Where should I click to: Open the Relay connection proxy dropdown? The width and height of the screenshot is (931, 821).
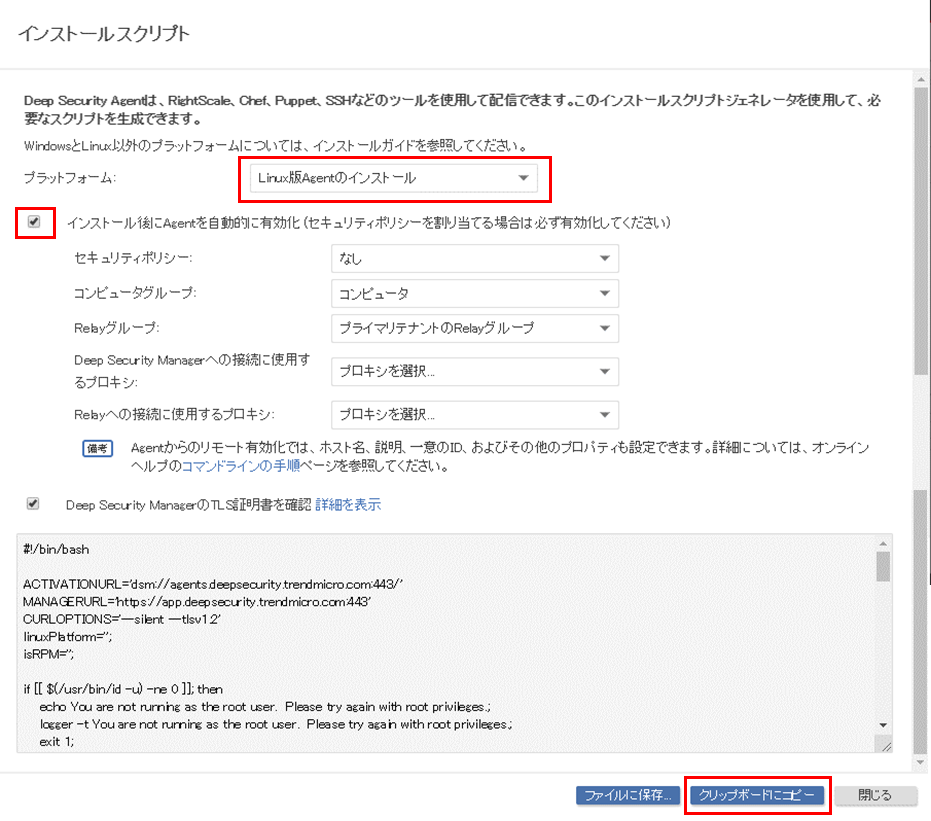pos(474,414)
